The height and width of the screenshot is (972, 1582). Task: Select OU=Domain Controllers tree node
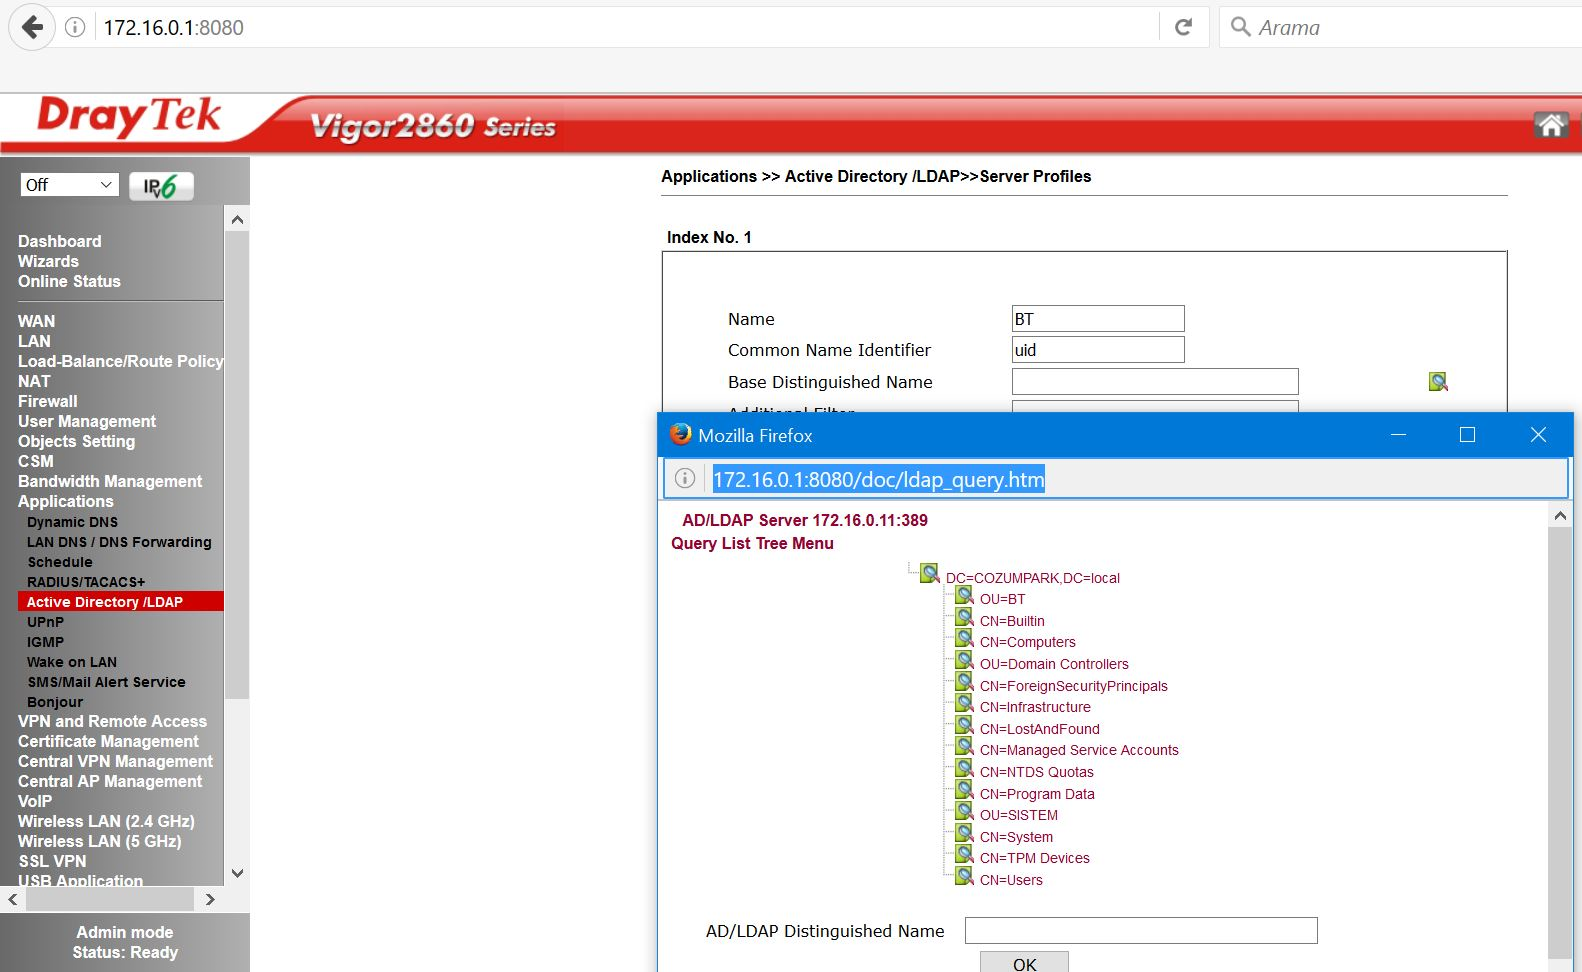pos(1053,664)
